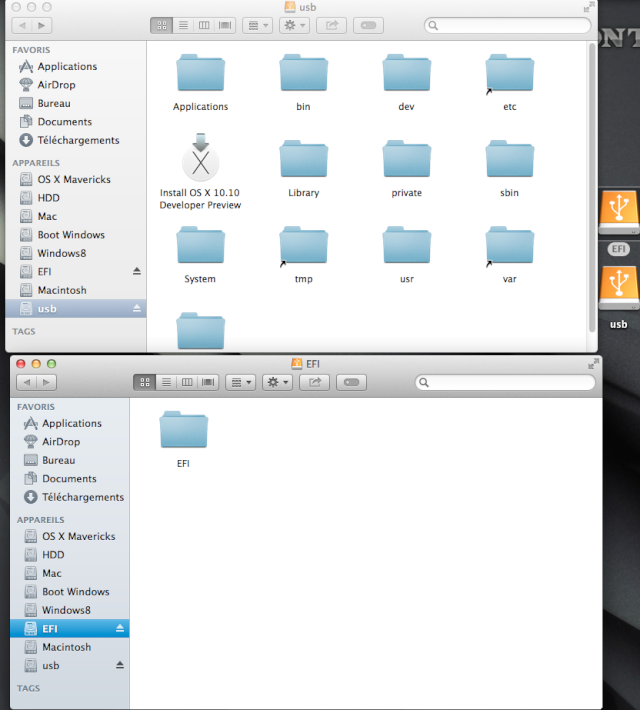Open action gear menu in usb window
The image size is (640, 710).
[294, 25]
